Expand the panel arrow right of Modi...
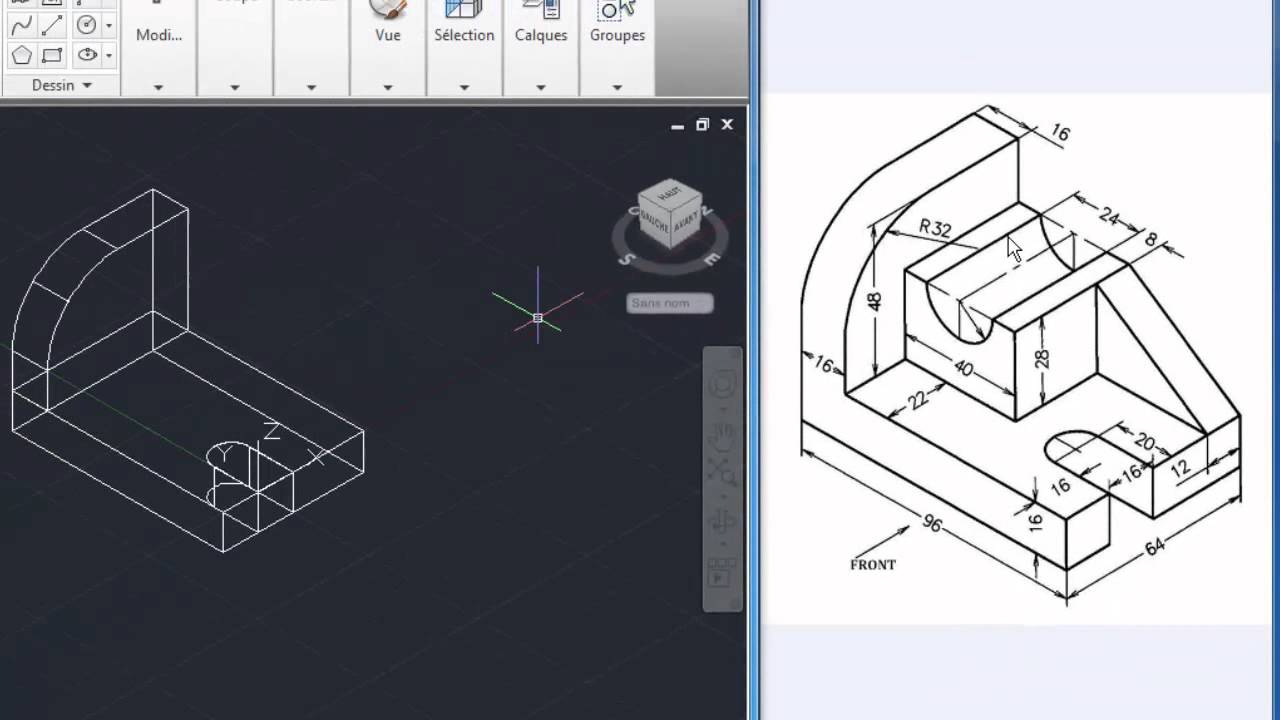The height and width of the screenshot is (720, 1280). click(235, 87)
